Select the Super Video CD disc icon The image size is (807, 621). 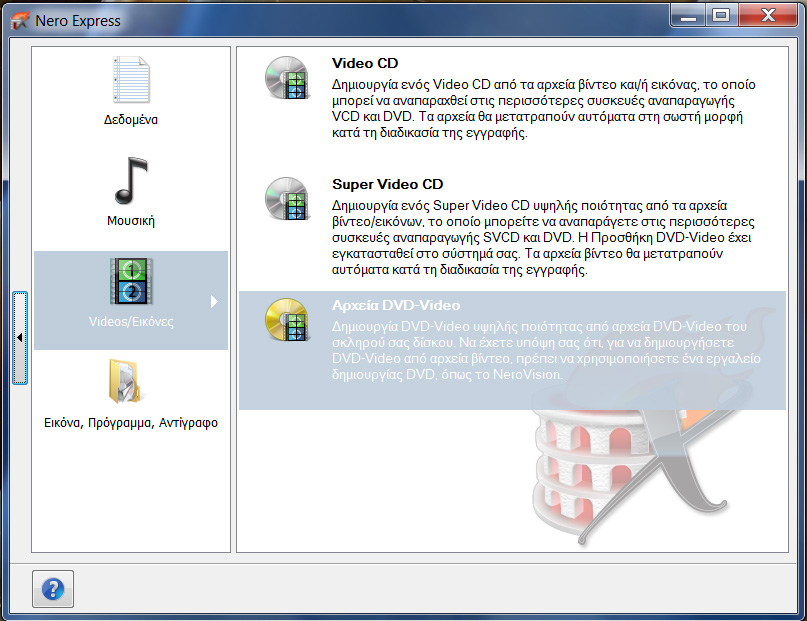(x=287, y=199)
